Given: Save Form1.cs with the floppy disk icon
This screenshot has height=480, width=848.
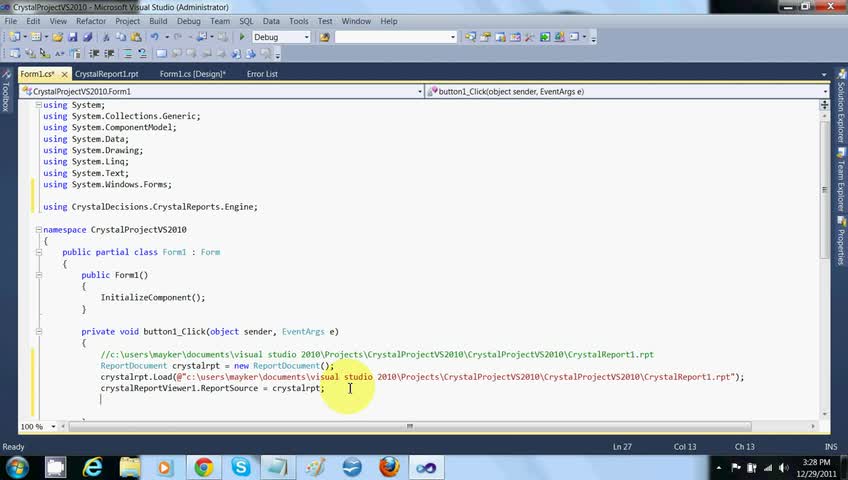Looking at the screenshot, I should pos(72,37).
